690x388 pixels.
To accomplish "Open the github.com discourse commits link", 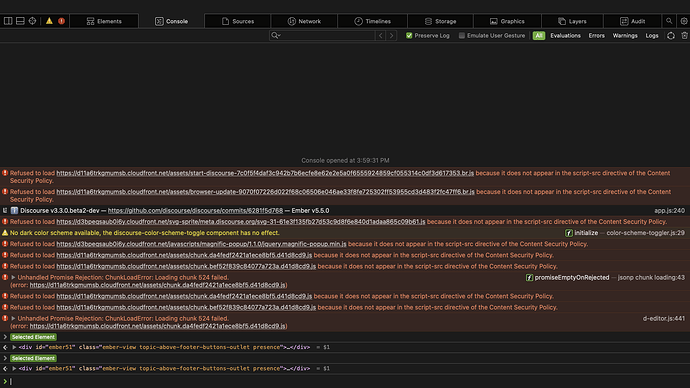I will pyautogui.click(x=195, y=211).
